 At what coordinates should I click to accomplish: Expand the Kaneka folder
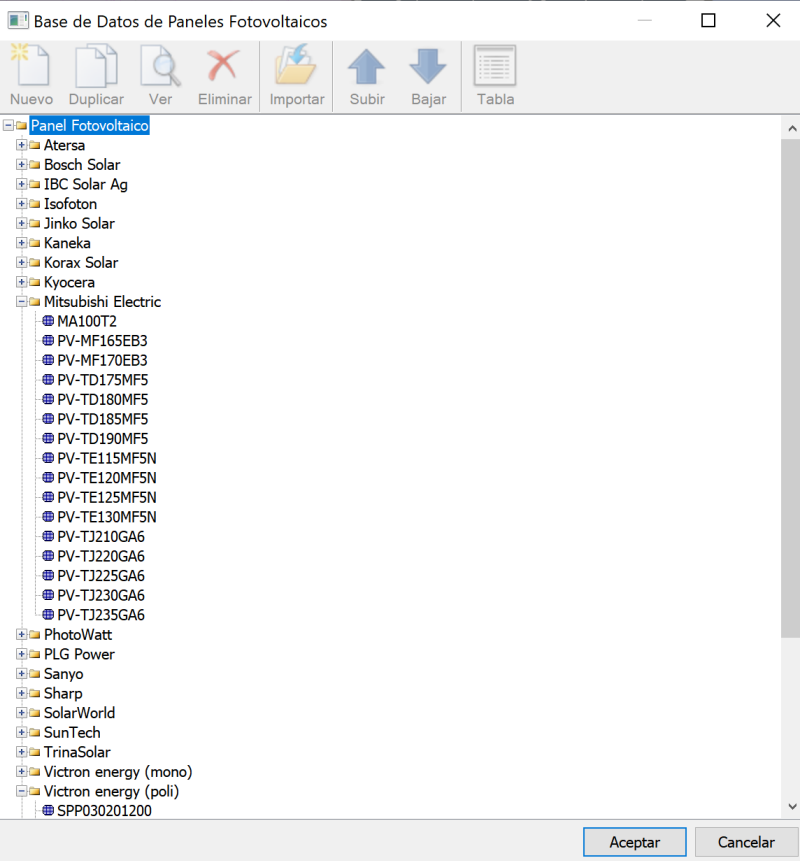[x=21, y=243]
